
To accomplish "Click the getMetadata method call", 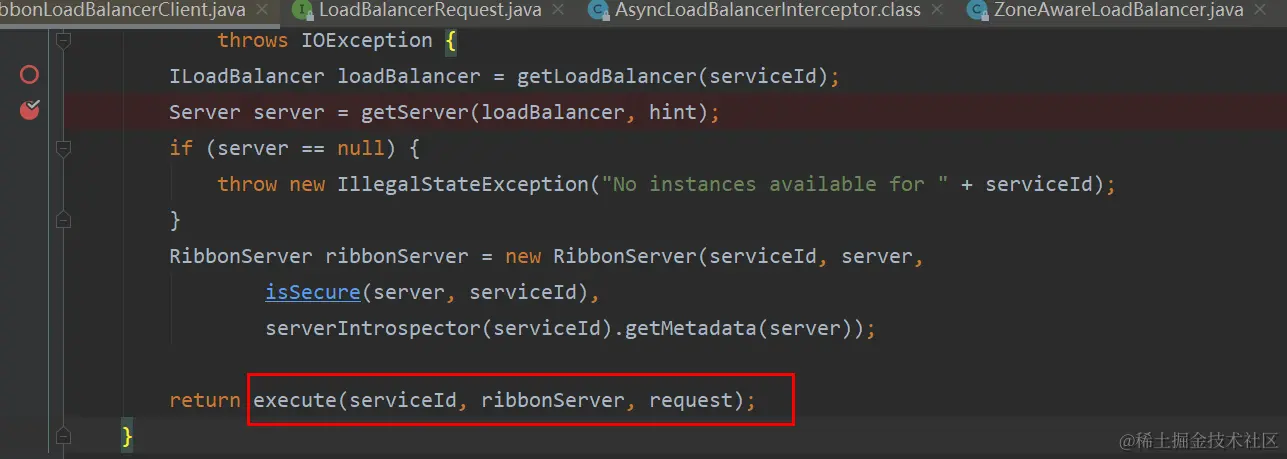I will (x=691, y=328).
